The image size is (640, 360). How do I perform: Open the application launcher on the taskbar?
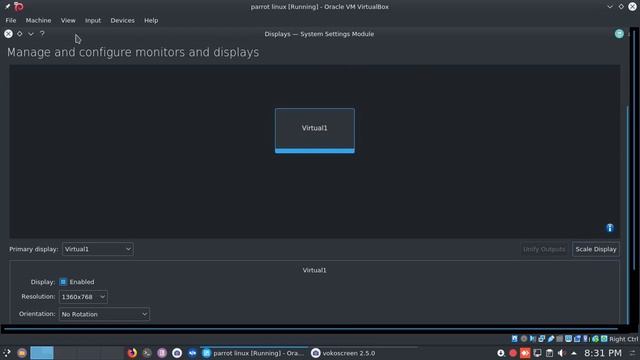coord(7,353)
